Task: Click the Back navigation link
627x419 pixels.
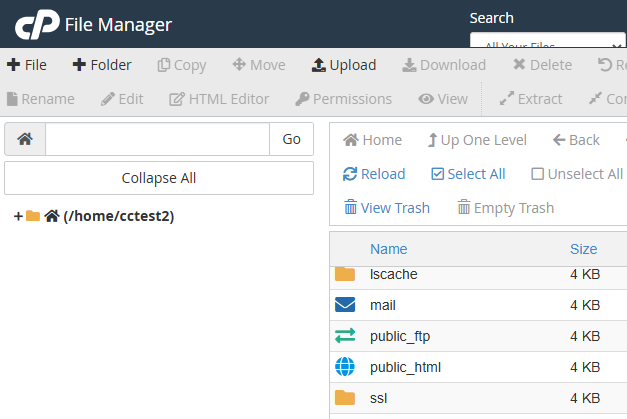Action: (576, 140)
